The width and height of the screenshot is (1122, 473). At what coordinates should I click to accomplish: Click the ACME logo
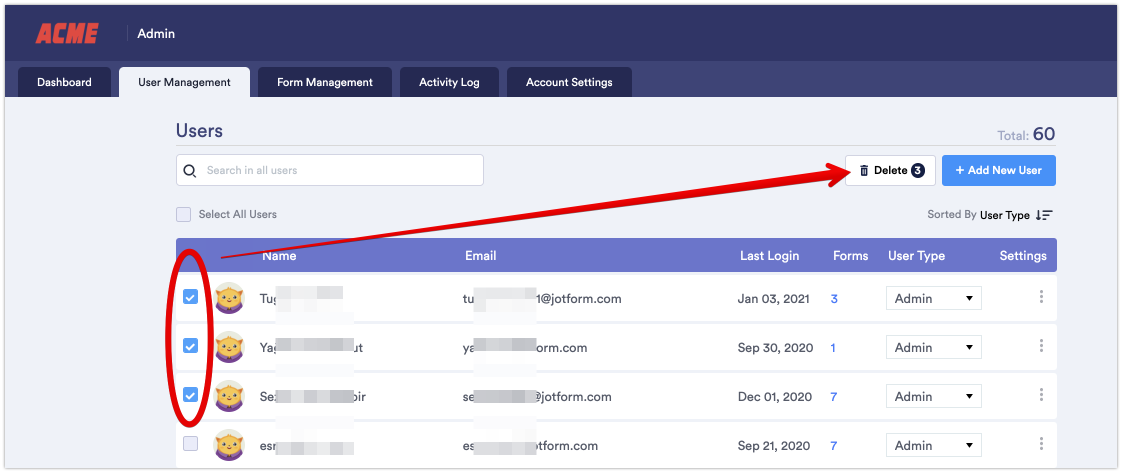(x=66, y=34)
